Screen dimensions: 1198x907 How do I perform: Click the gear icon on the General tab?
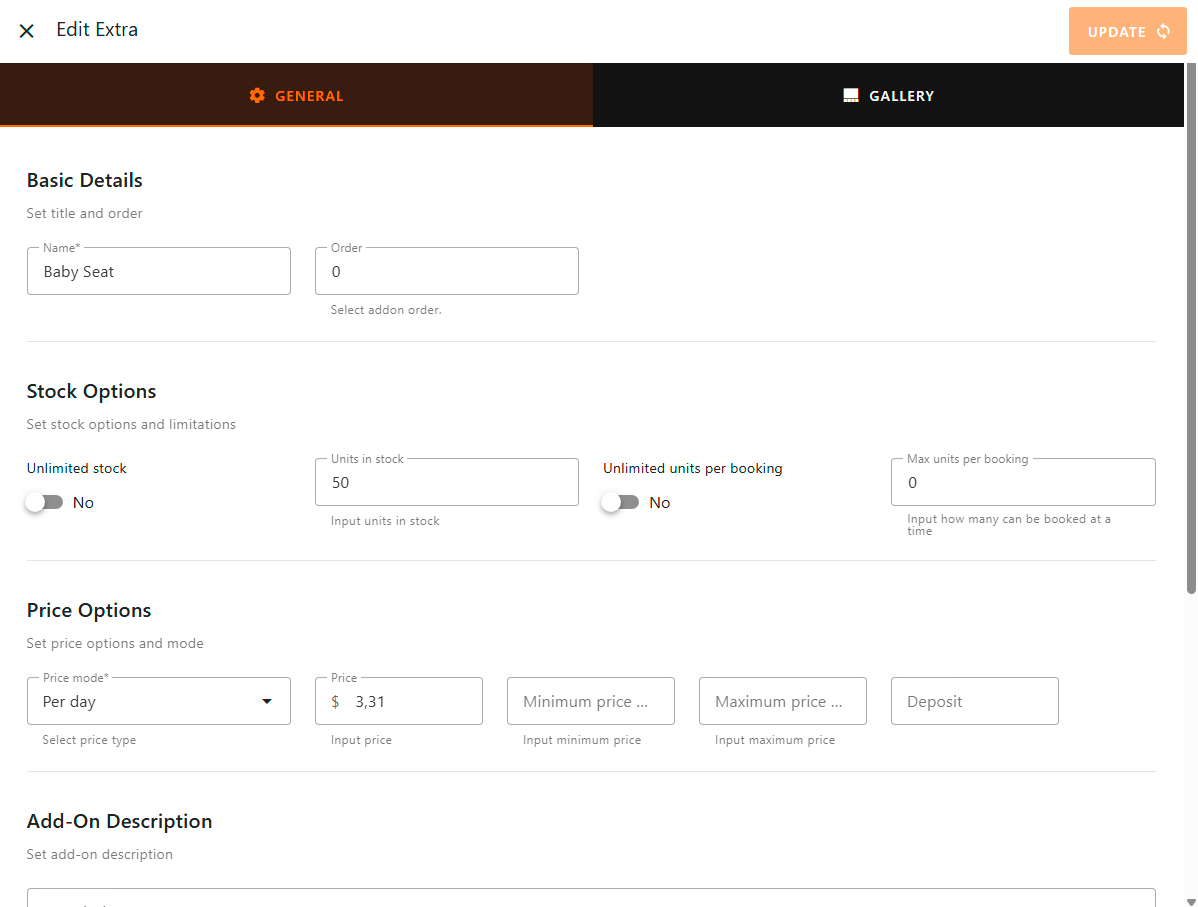257,96
